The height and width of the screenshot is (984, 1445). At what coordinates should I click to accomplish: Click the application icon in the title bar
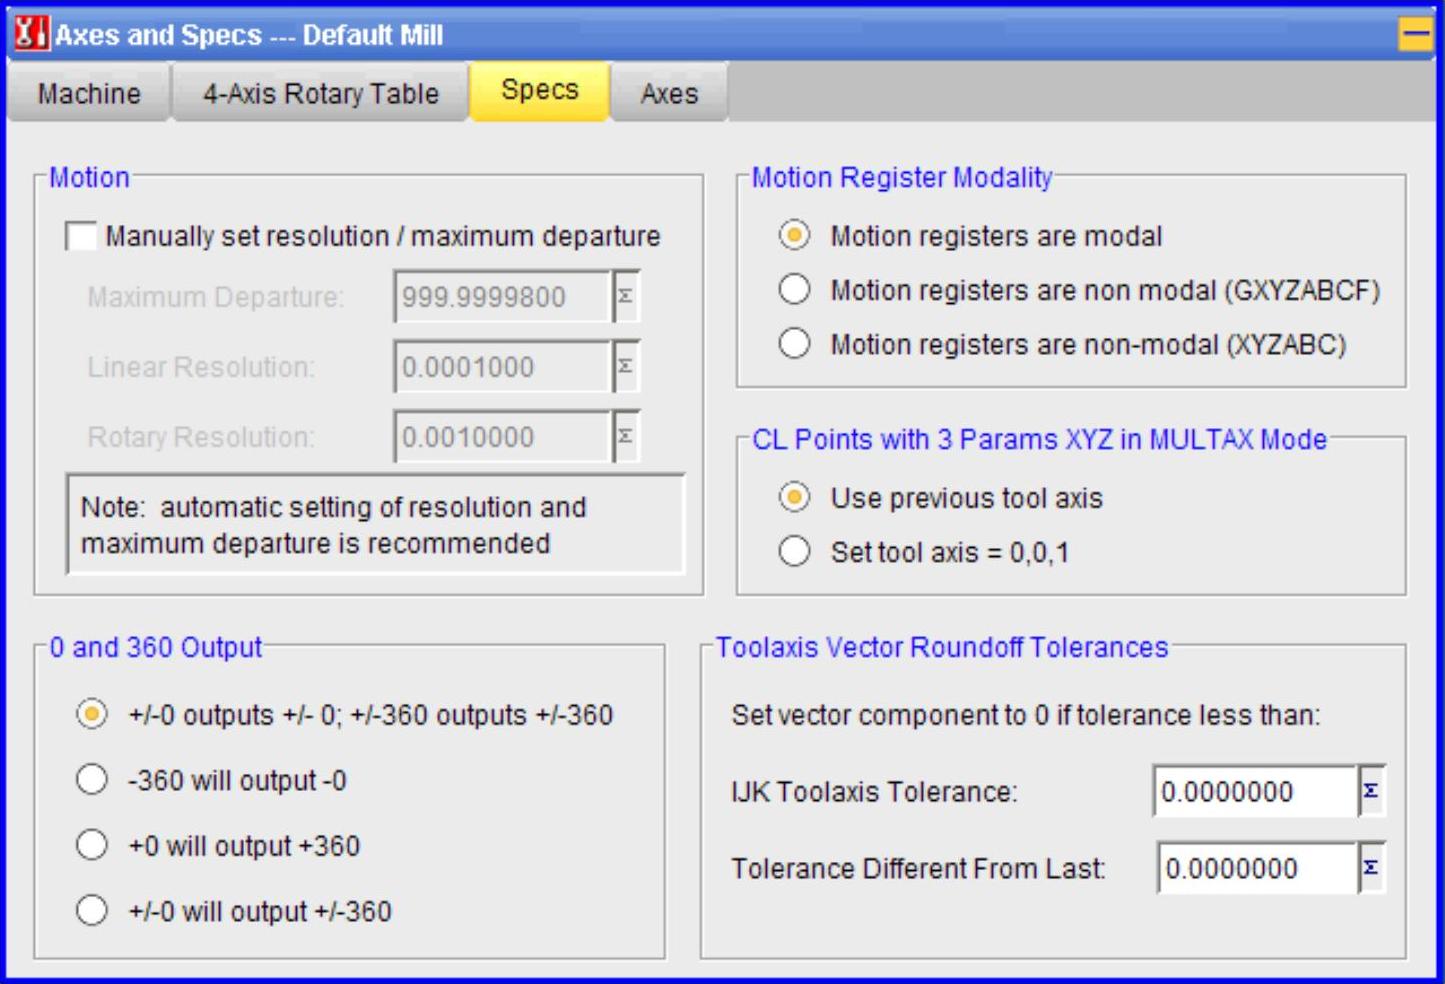pos(30,34)
